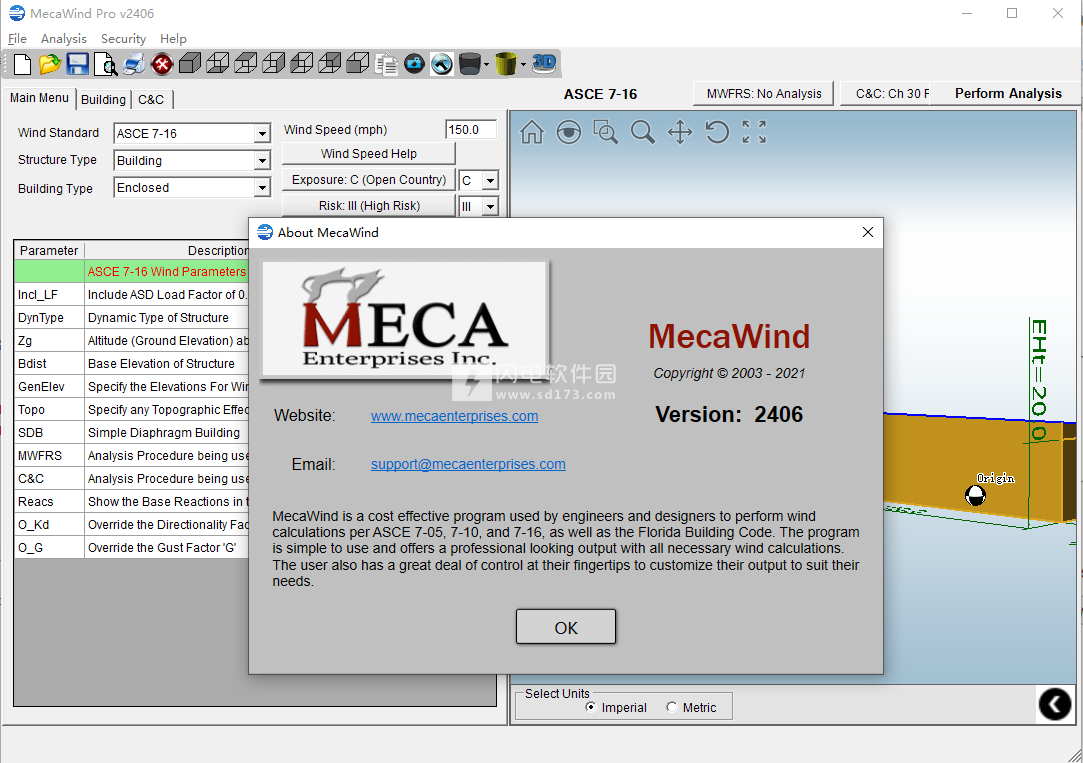This screenshot has width=1083, height=763.
Task: Open the Structure Type dropdown
Action: (x=262, y=161)
